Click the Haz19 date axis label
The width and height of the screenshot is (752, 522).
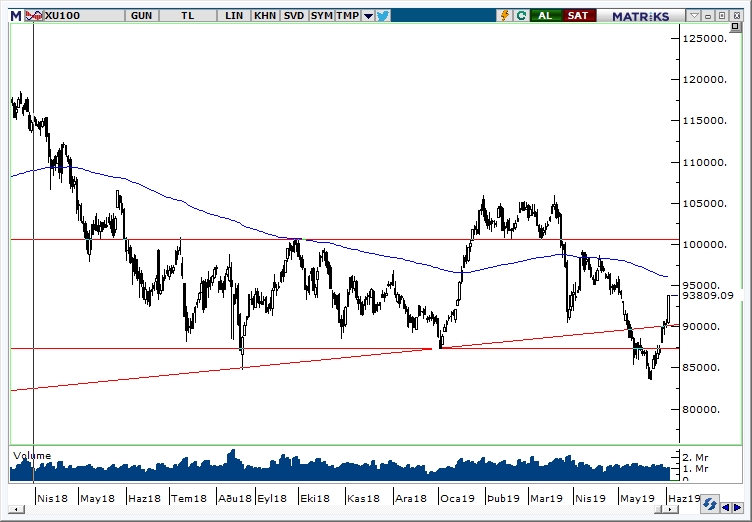[684, 498]
